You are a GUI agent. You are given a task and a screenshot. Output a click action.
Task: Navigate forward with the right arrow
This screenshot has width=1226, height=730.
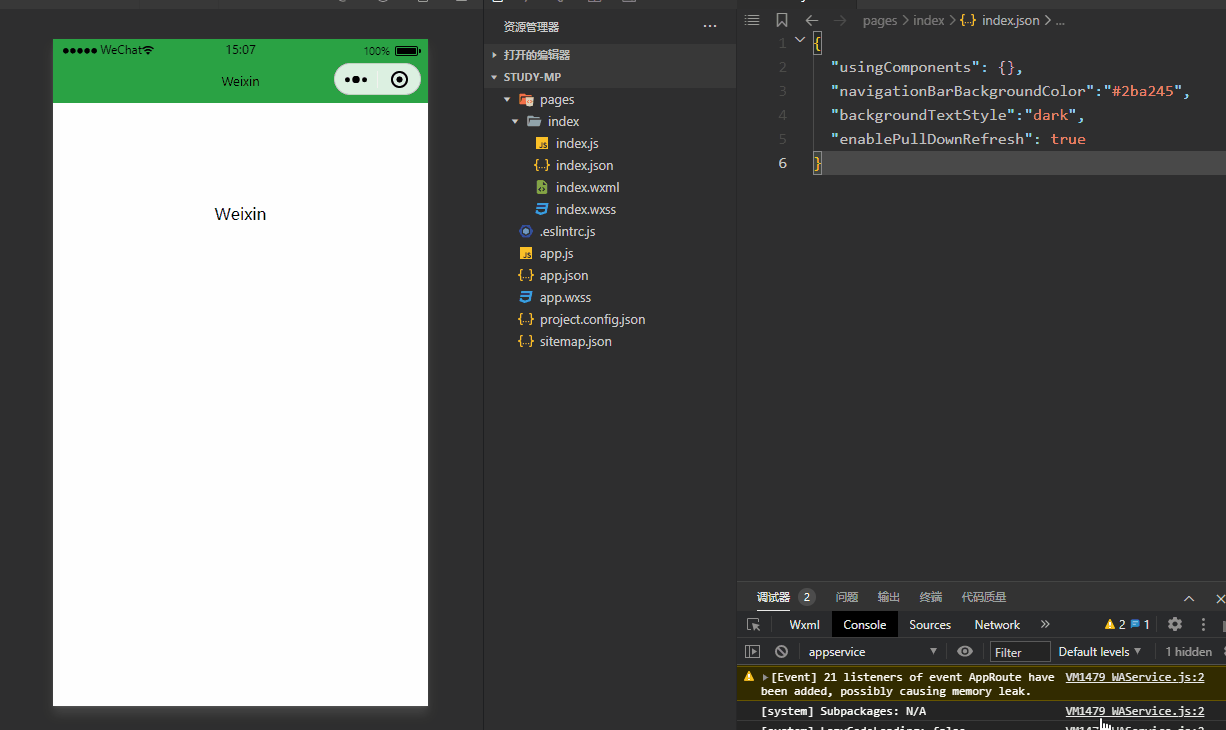point(841,20)
